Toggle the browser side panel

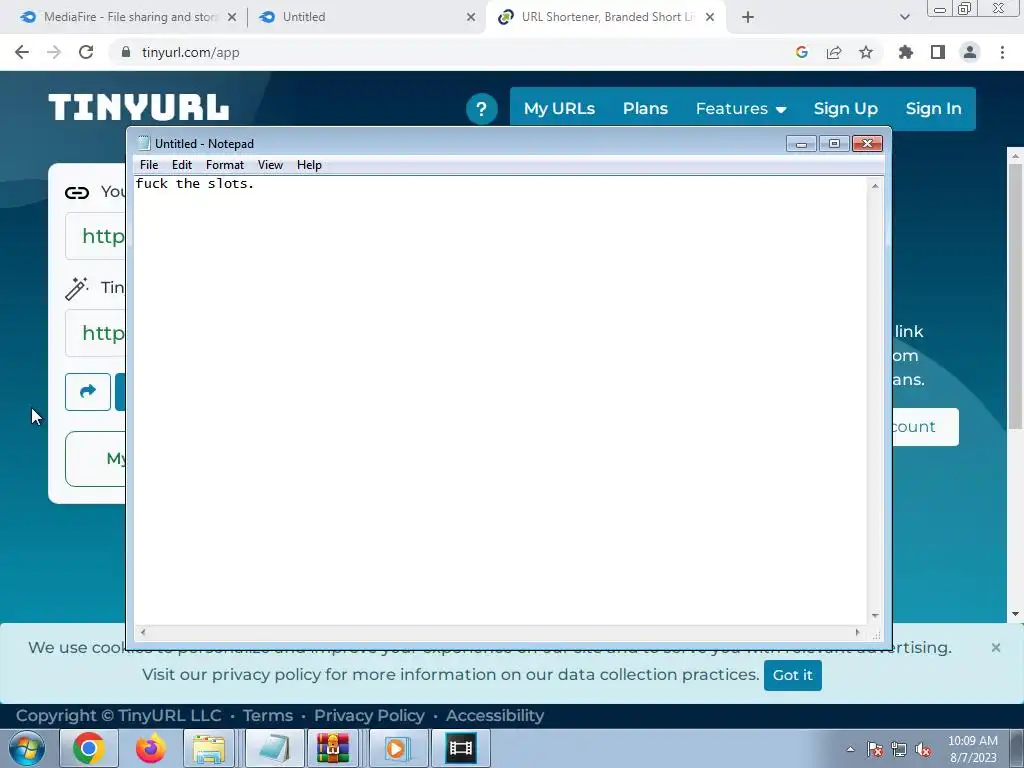pos(938,52)
